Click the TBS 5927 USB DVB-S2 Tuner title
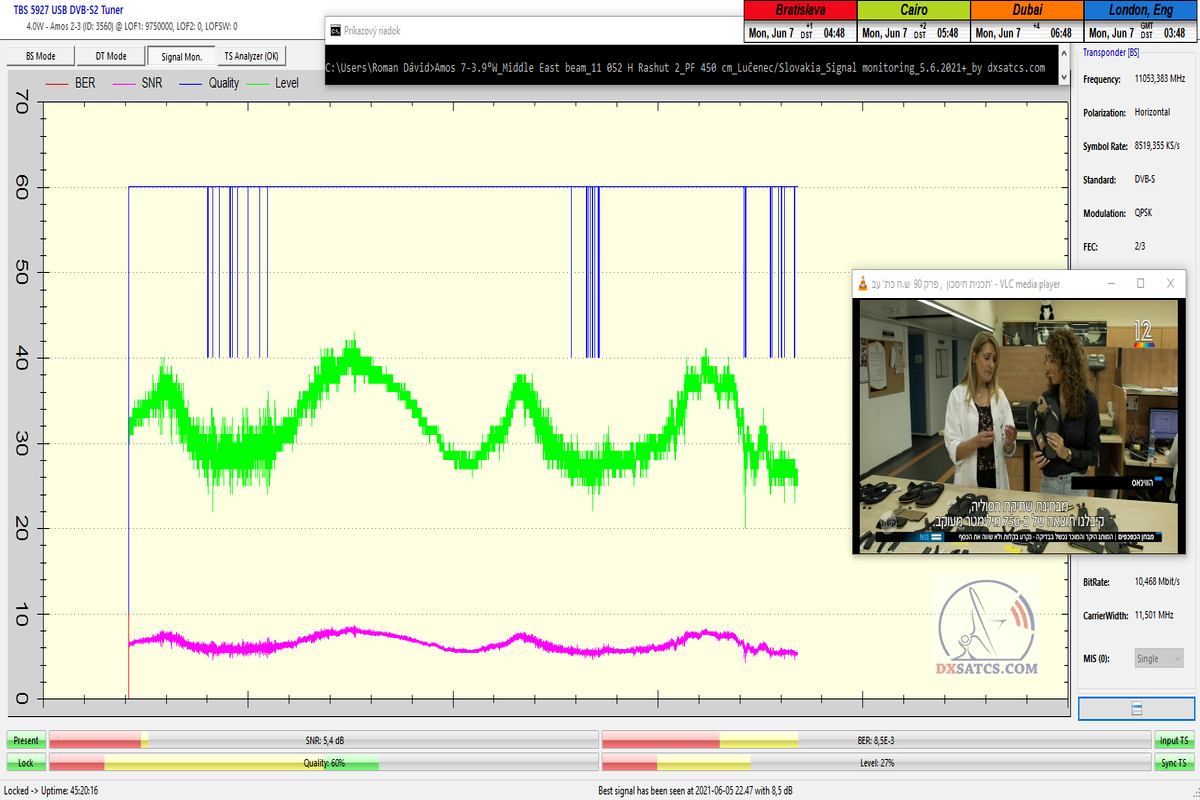1200x800 pixels. click(69, 10)
